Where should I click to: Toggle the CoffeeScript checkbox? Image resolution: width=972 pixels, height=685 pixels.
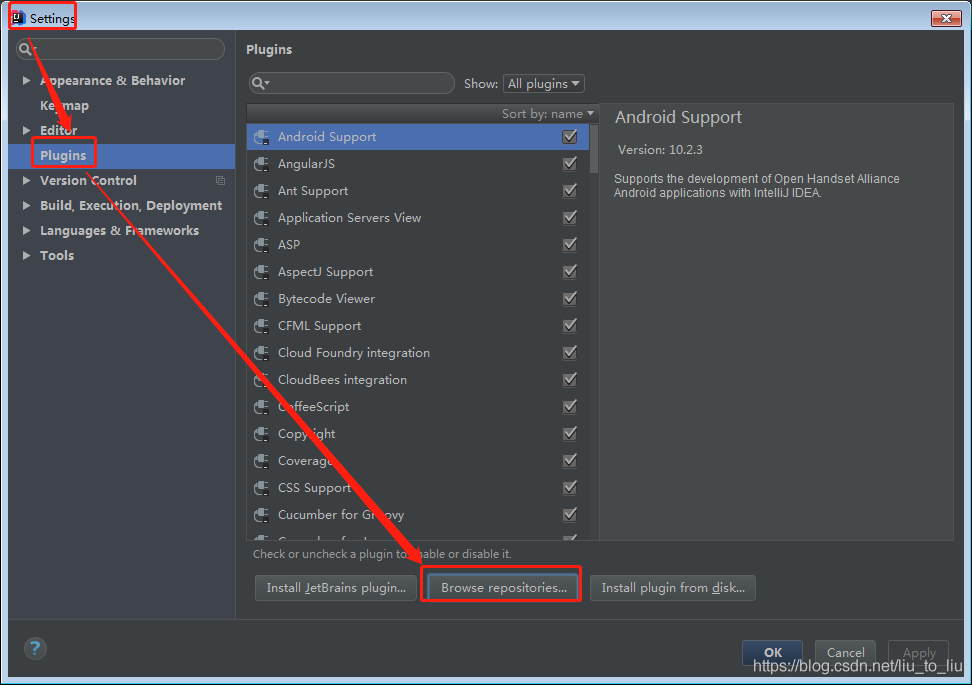570,406
